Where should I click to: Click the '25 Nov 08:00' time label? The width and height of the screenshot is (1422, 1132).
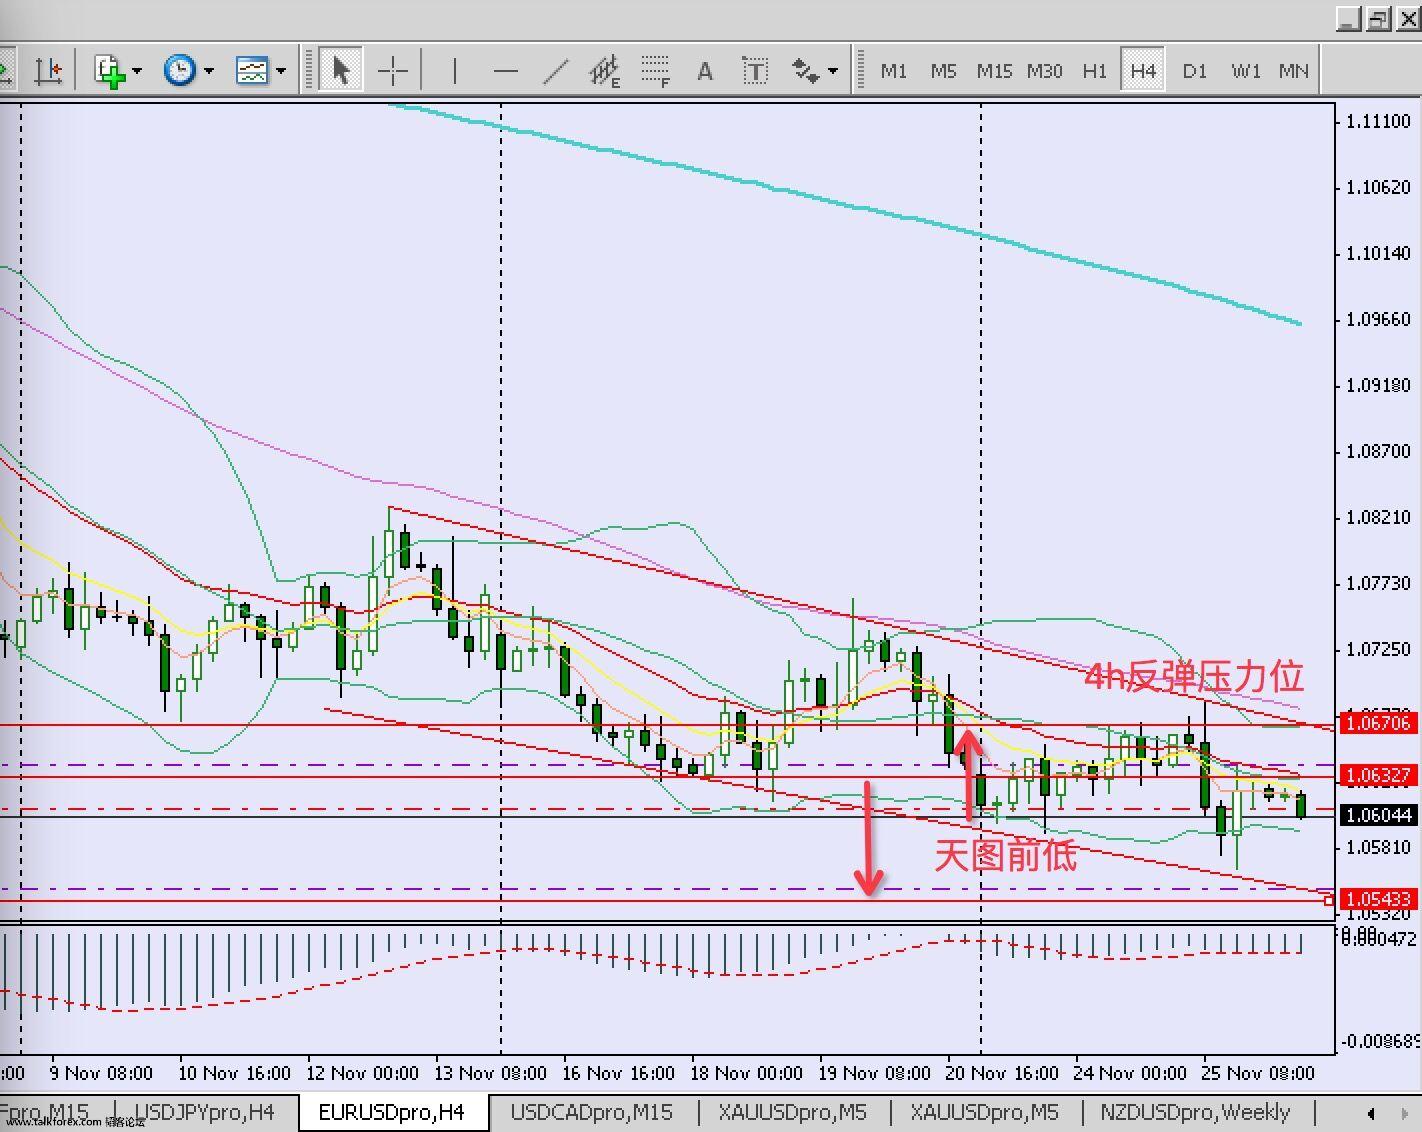click(1258, 1073)
